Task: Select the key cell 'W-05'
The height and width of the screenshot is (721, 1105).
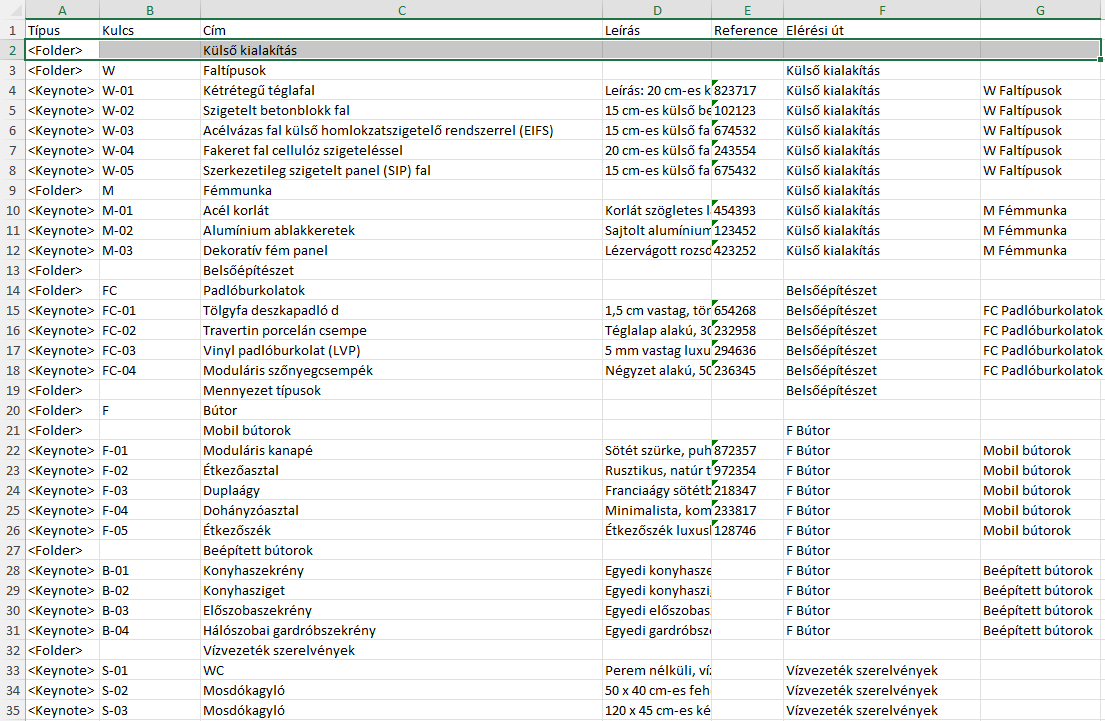Action: (148, 170)
